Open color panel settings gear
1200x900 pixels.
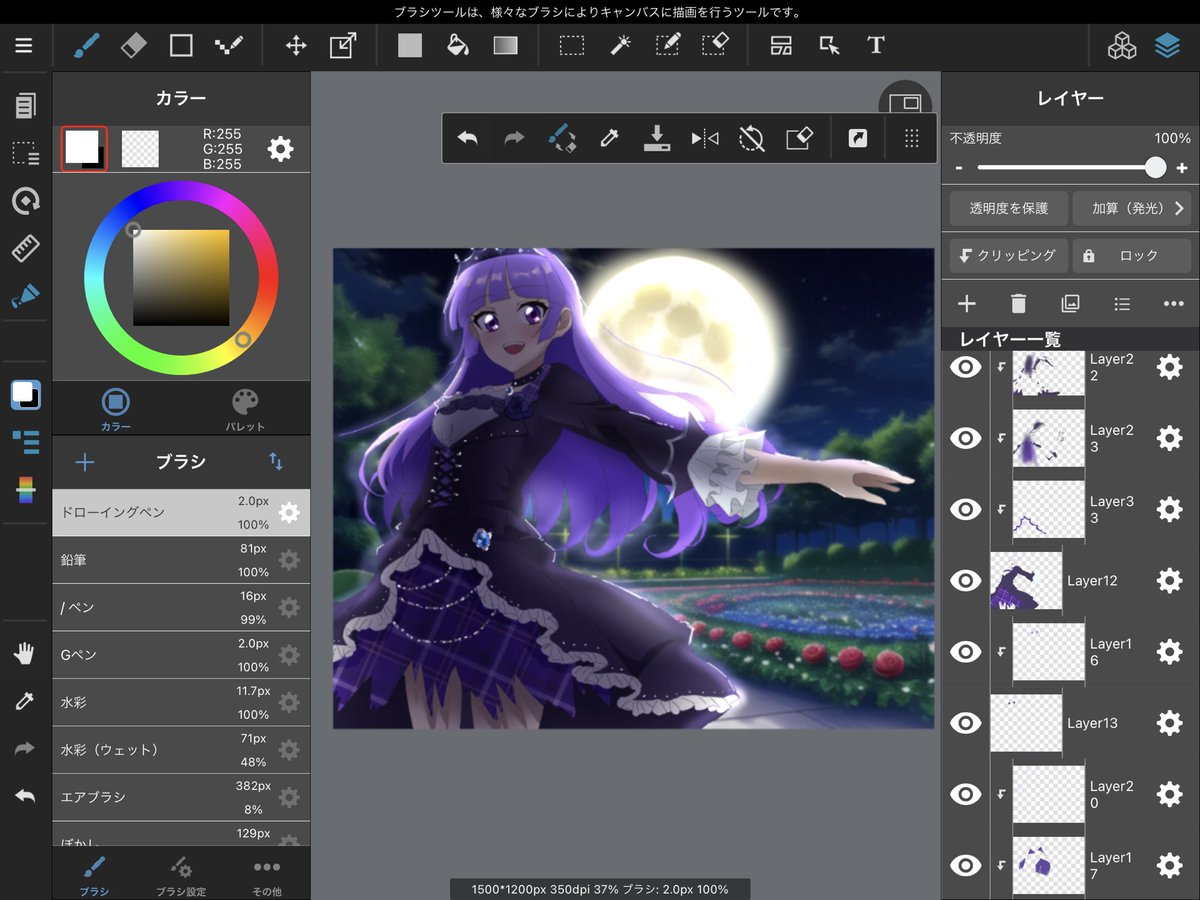(x=281, y=150)
